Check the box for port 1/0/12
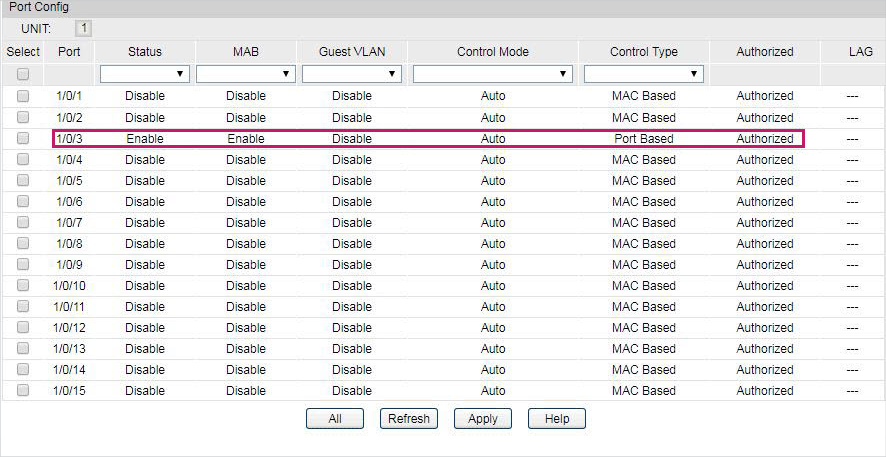The width and height of the screenshot is (886, 457). click(23, 327)
